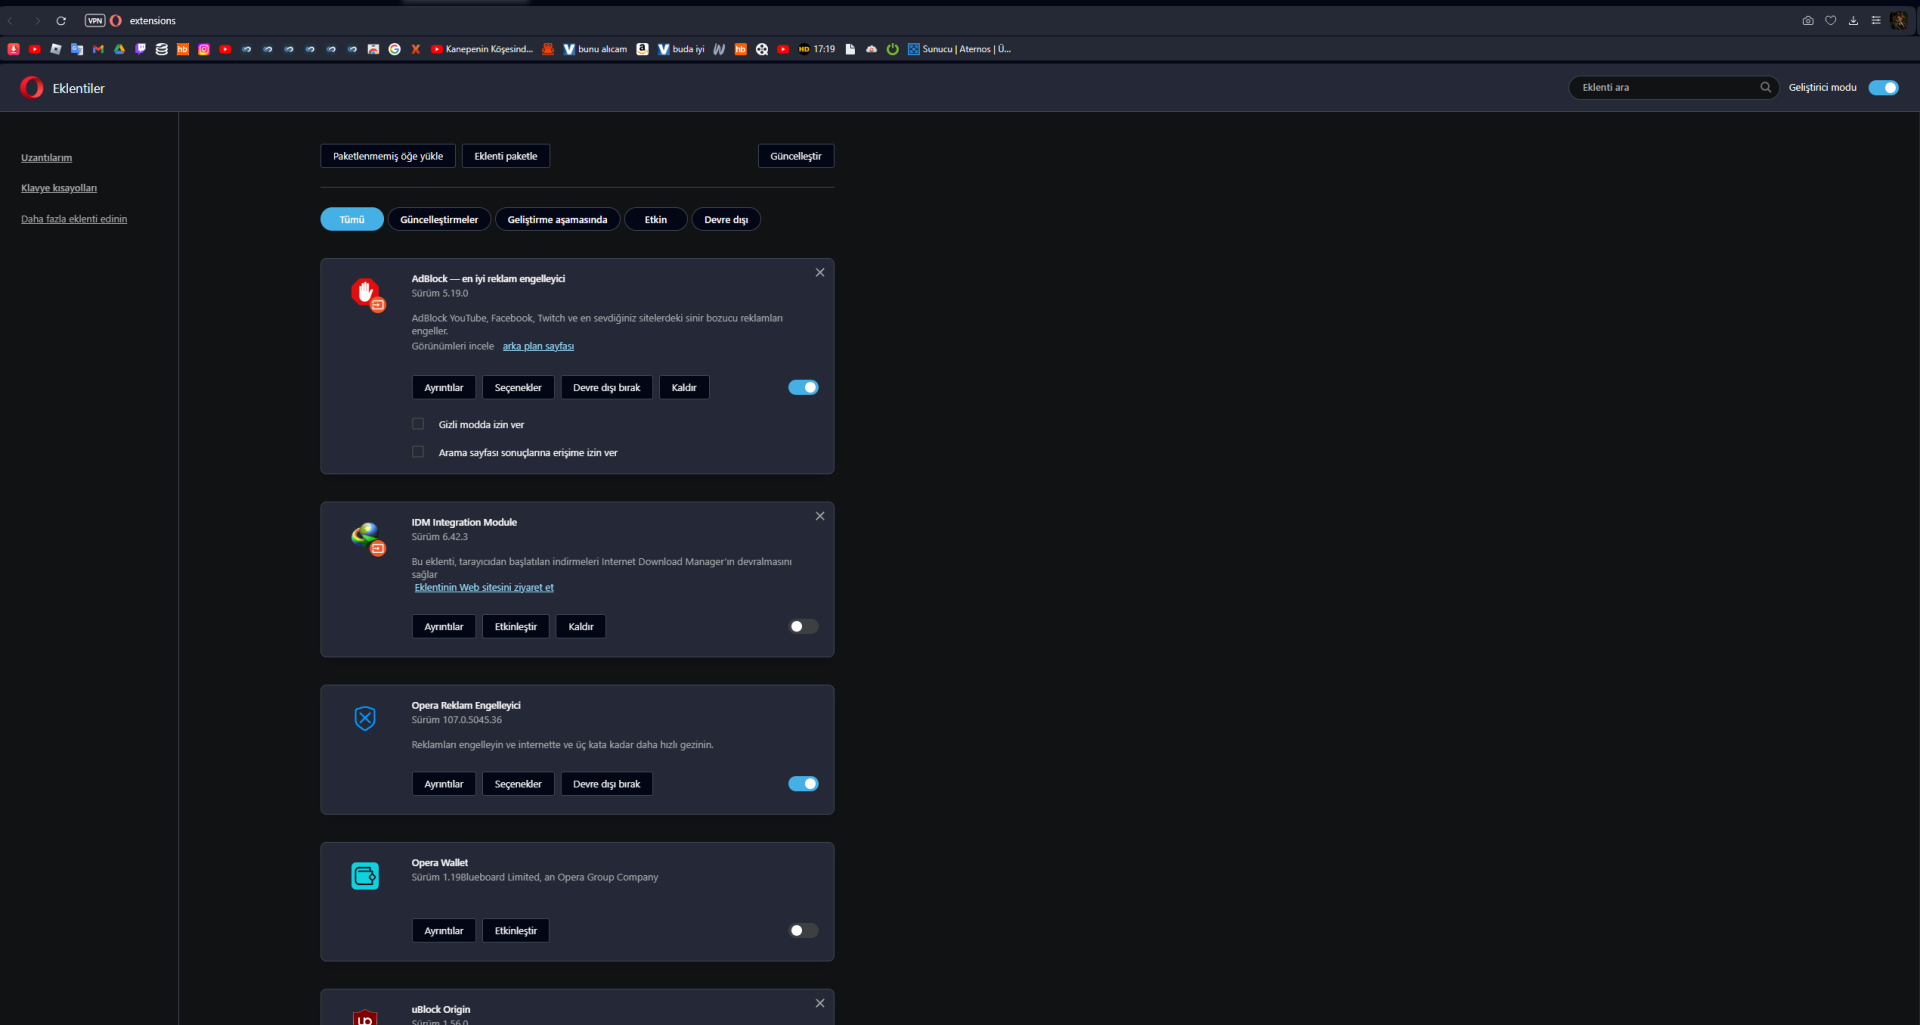Open the green power icon bookmark

(x=892, y=49)
